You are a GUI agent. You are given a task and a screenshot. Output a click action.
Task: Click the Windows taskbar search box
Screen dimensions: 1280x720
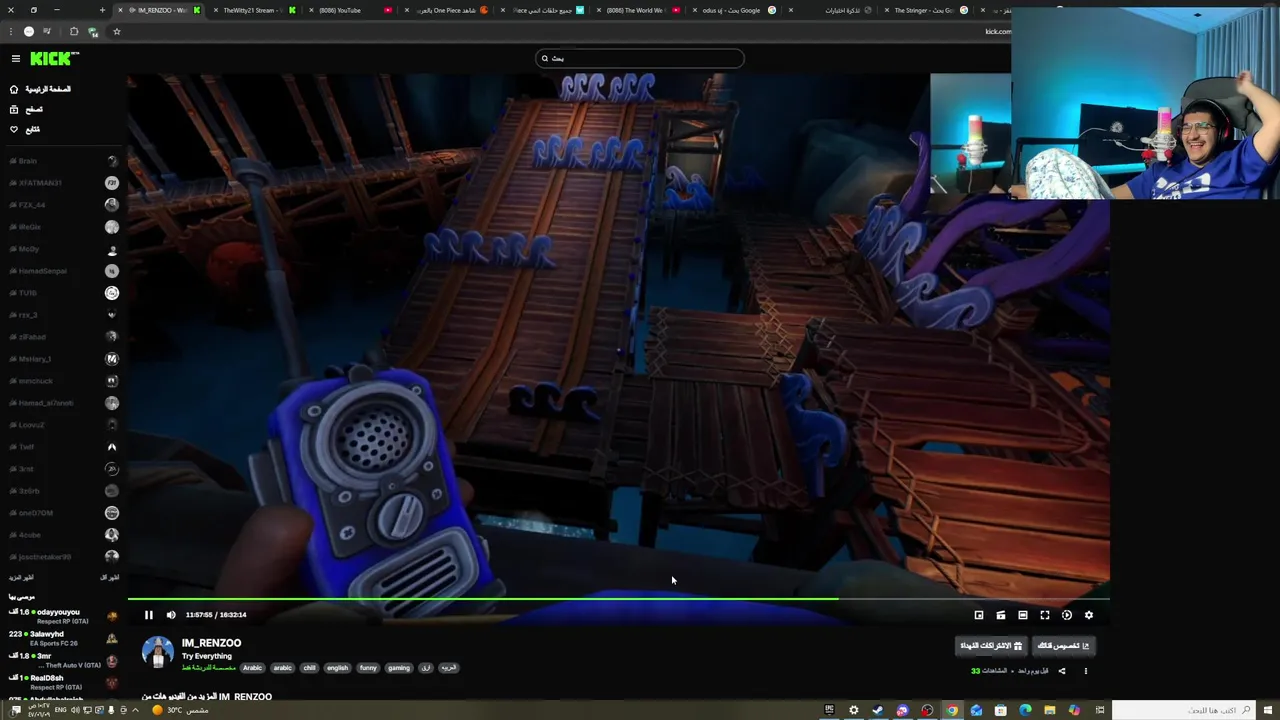coord(1183,710)
